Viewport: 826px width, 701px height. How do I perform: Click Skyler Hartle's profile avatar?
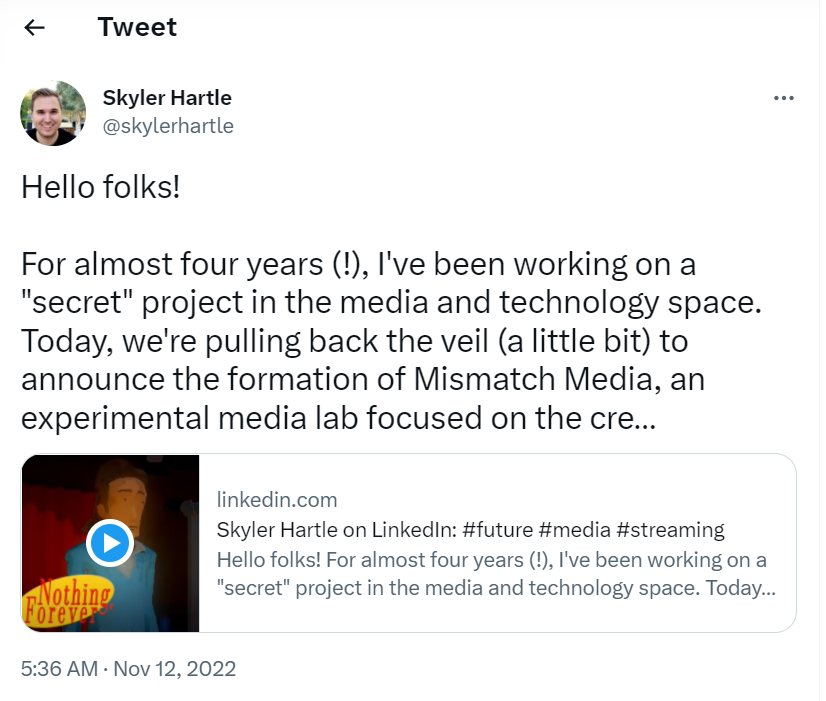(x=53, y=113)
